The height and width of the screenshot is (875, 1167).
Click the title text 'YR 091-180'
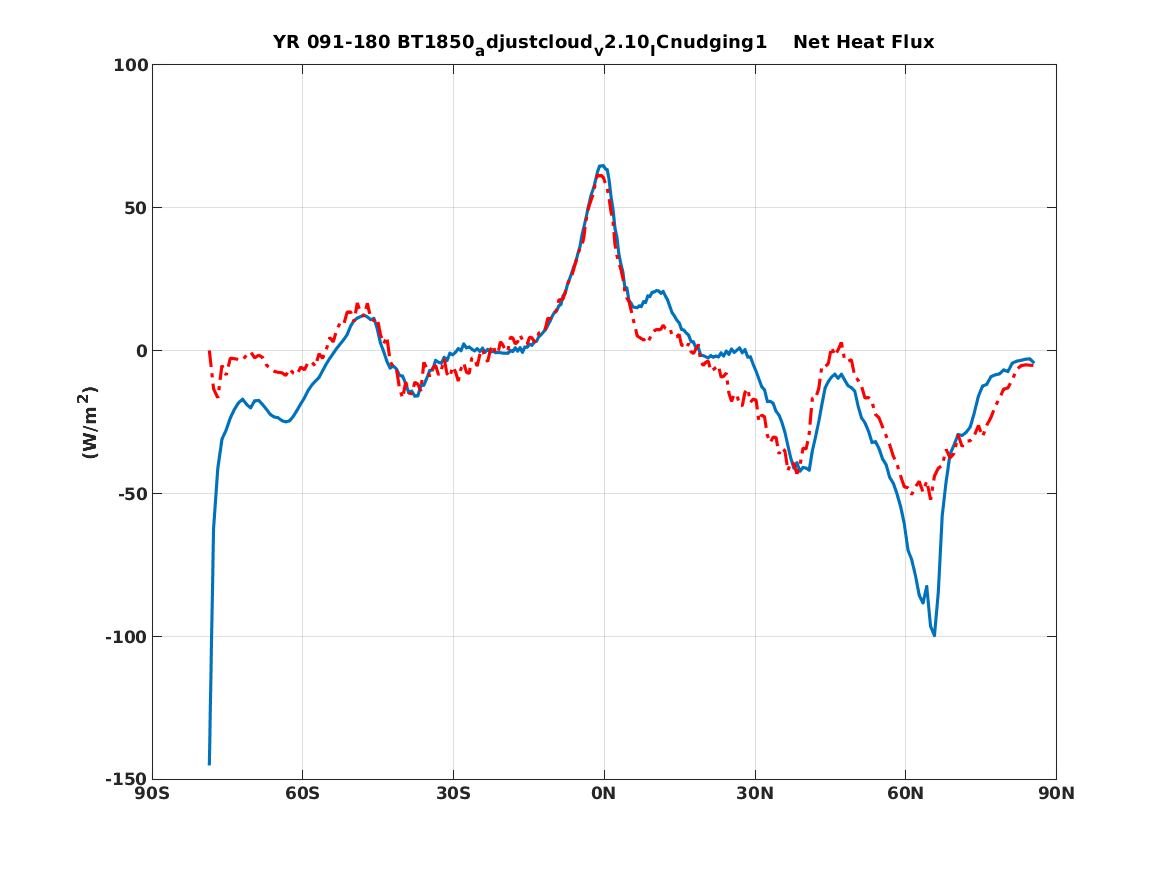point(331,42)
